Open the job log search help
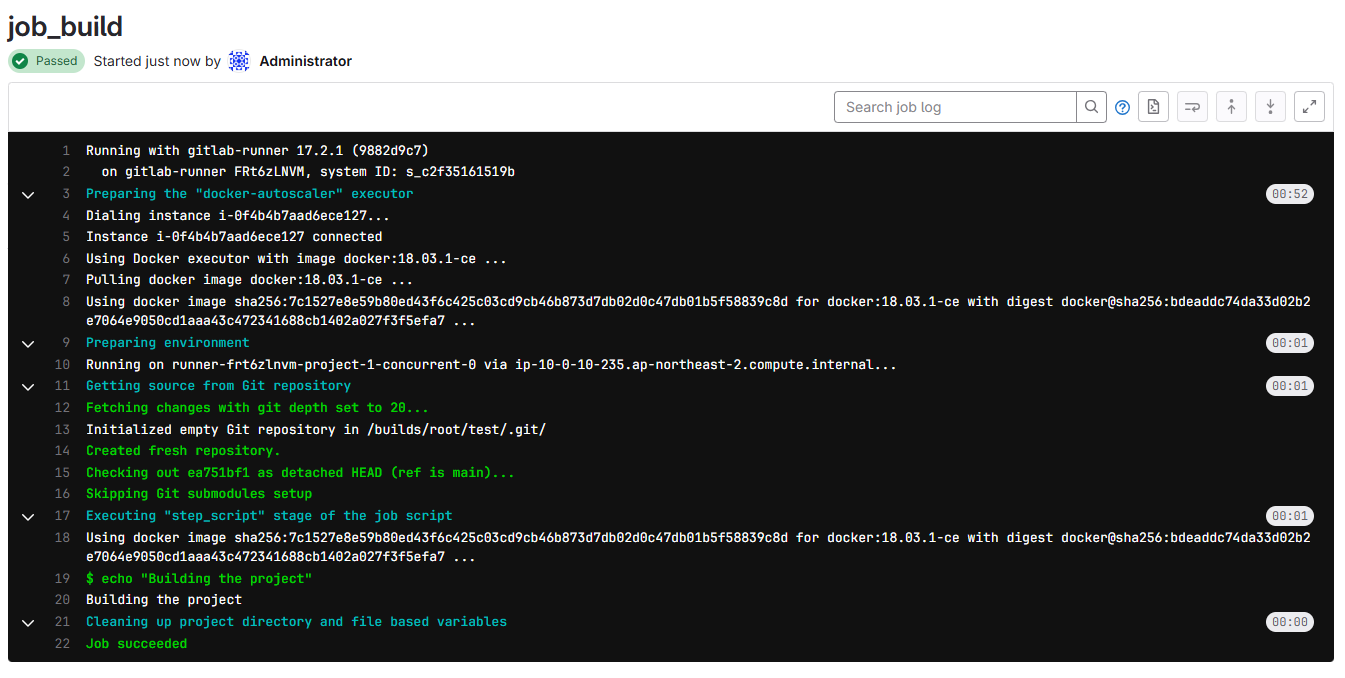The image size is (1345, 678). tap(1122, 108)
